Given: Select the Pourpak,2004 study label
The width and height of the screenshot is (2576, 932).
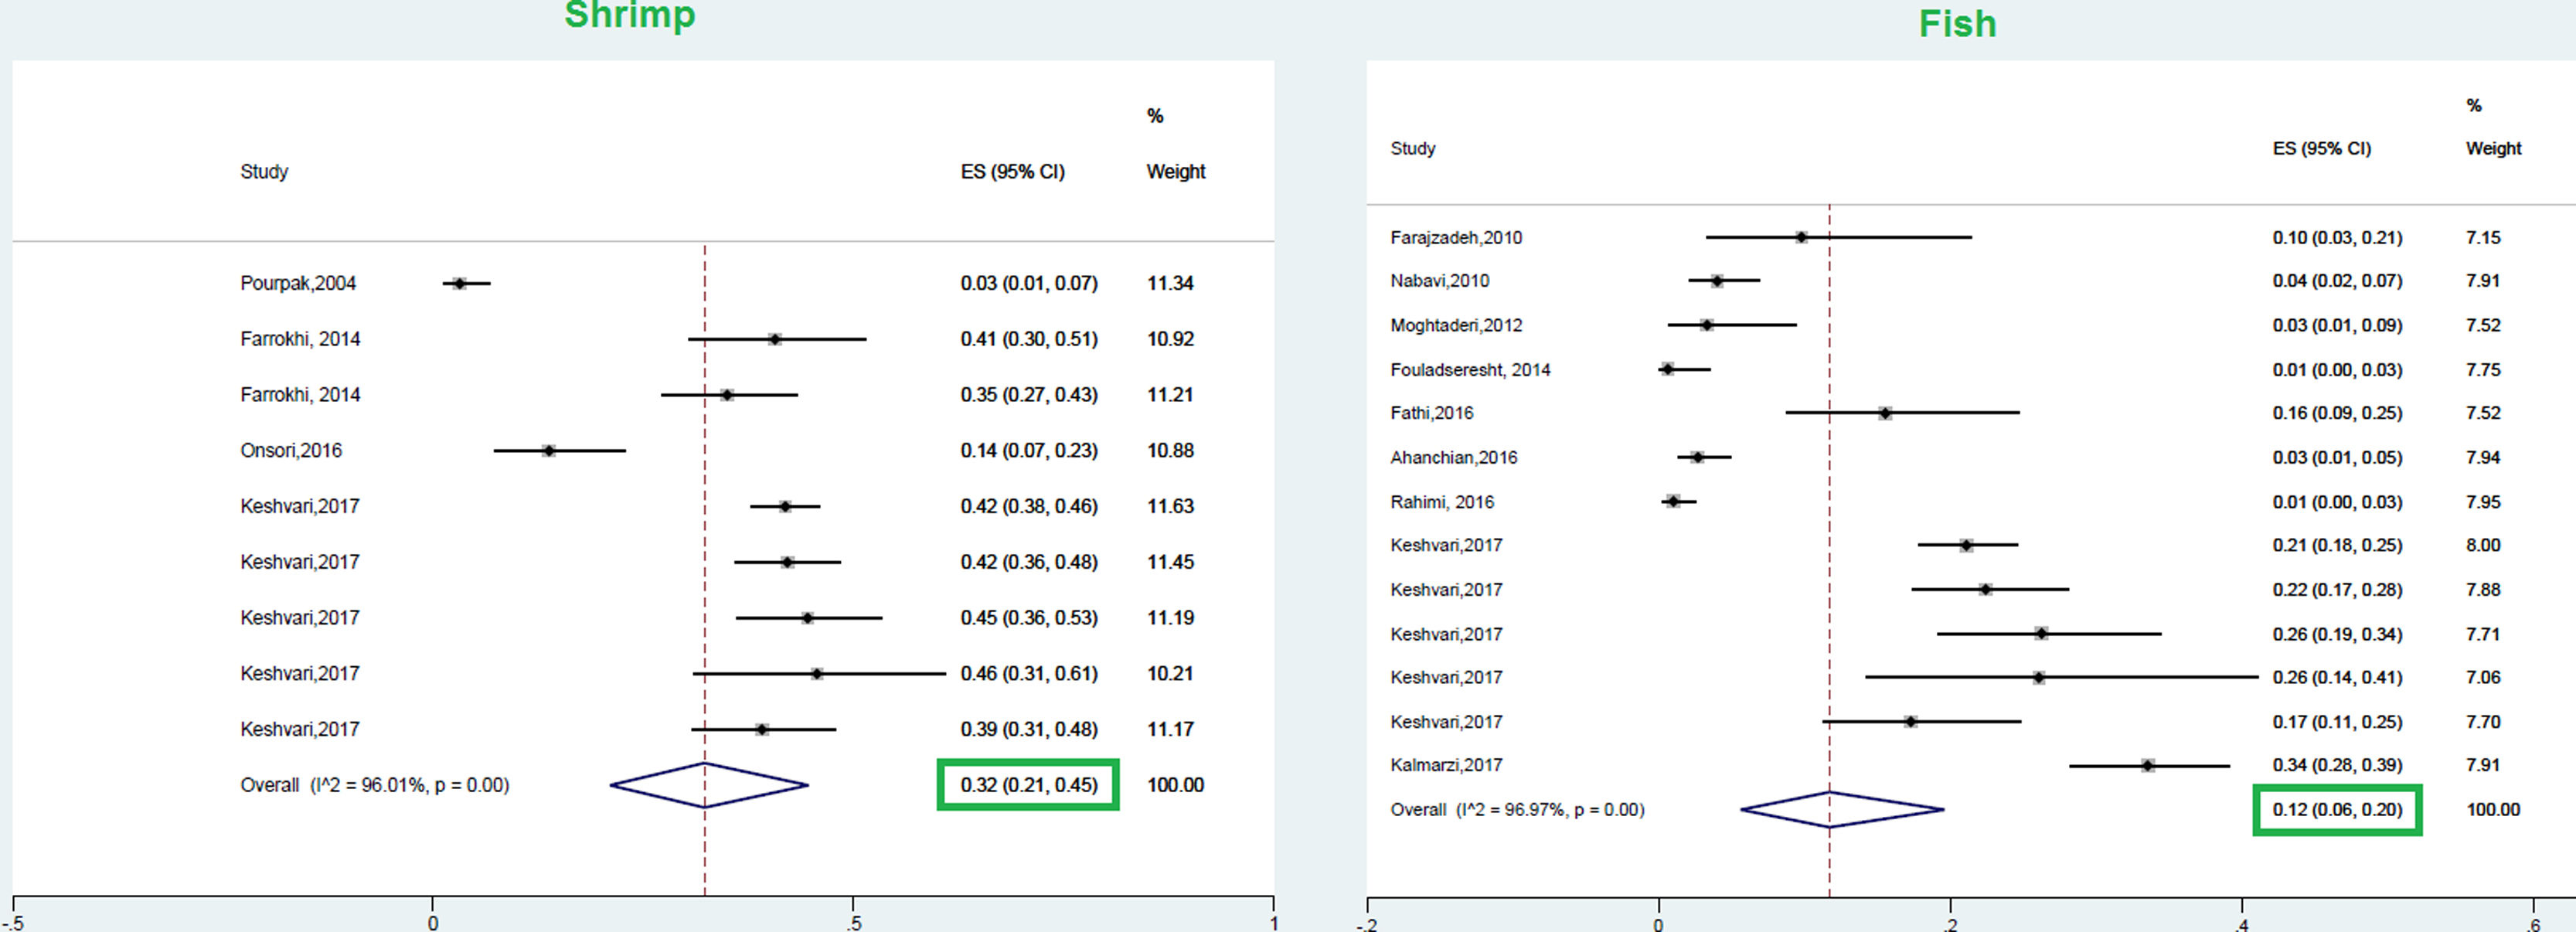Looking at the screenshot, I should pos(297,284).
